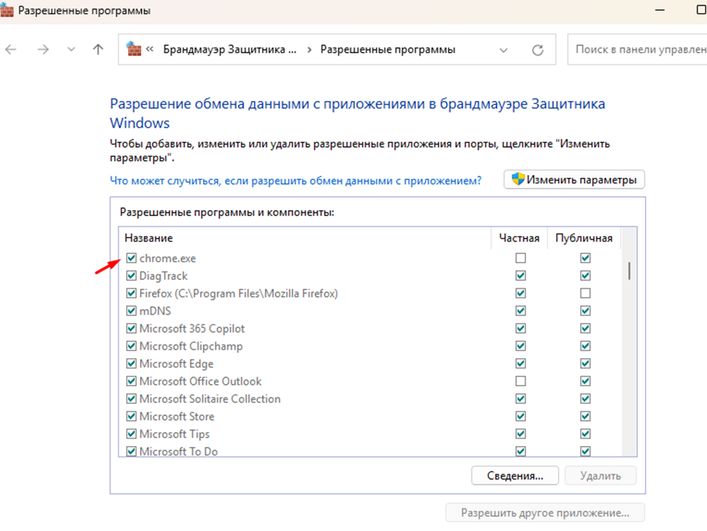
Task: Go up one level arrow
Action: (x=98, y=49)
